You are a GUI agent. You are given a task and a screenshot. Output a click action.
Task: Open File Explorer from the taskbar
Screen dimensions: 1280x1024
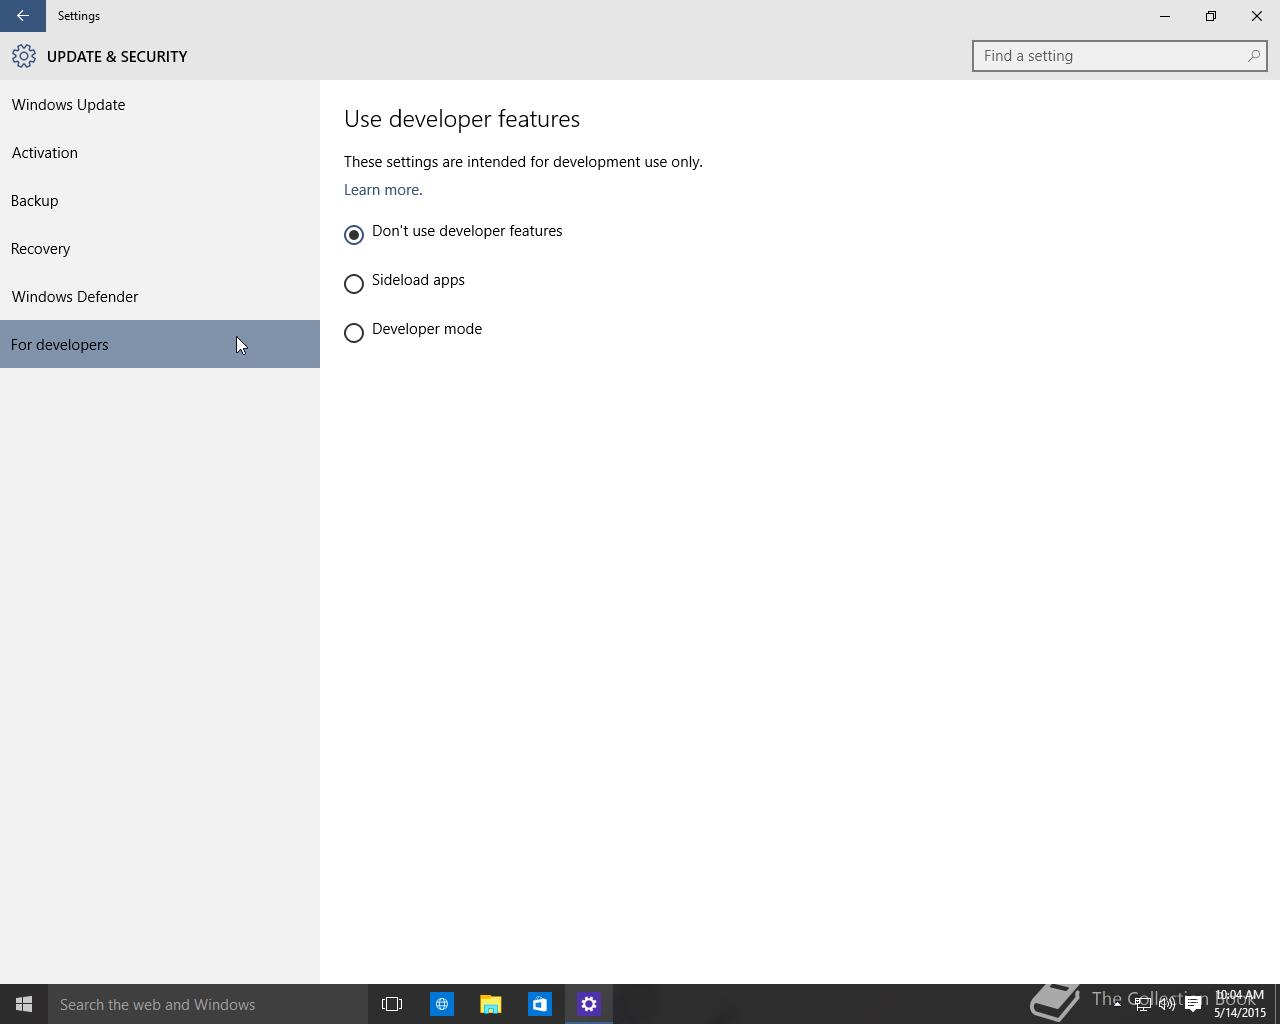[x=490, y=1004]
